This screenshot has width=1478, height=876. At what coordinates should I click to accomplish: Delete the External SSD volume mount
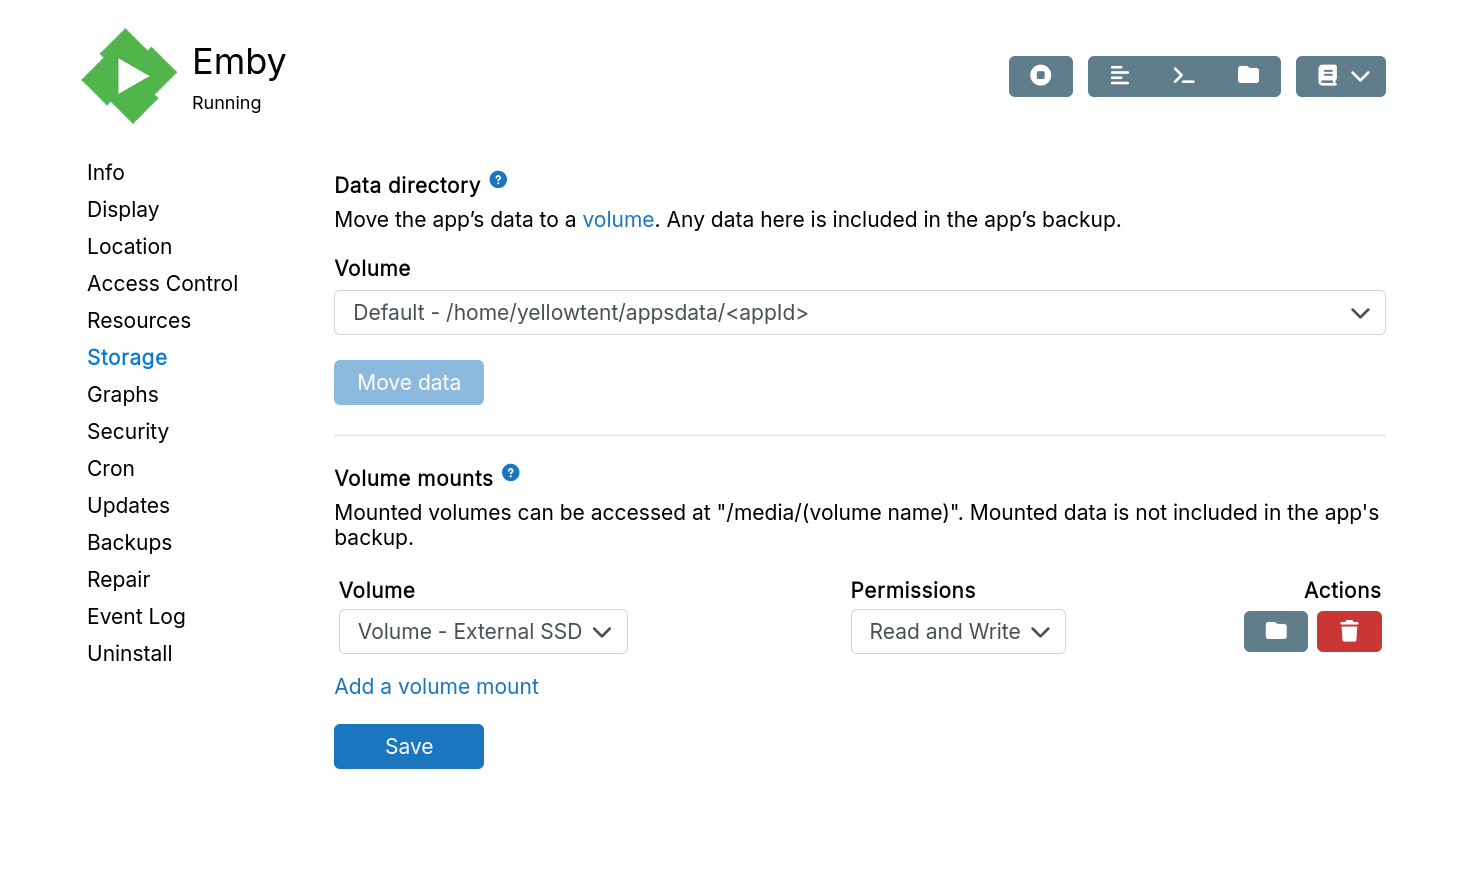coord(1348,631)
